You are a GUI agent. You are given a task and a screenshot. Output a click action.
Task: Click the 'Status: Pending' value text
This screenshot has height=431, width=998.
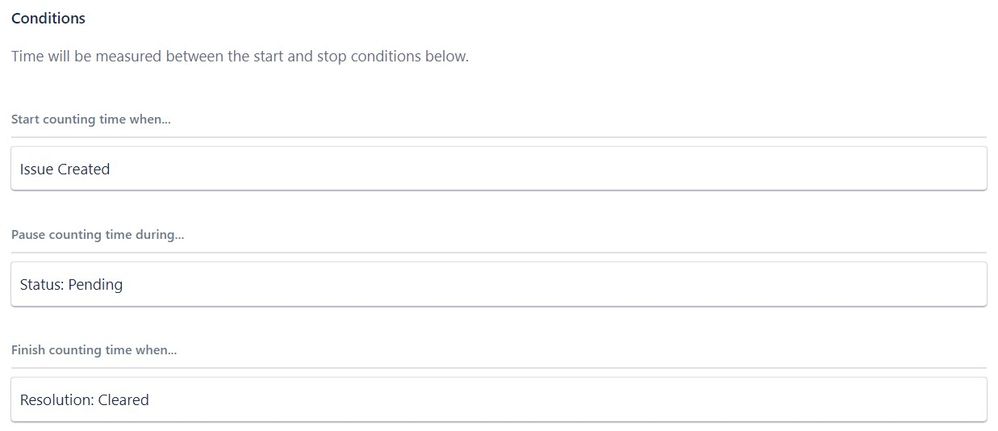pyautogui.click(x=71, y=285)
